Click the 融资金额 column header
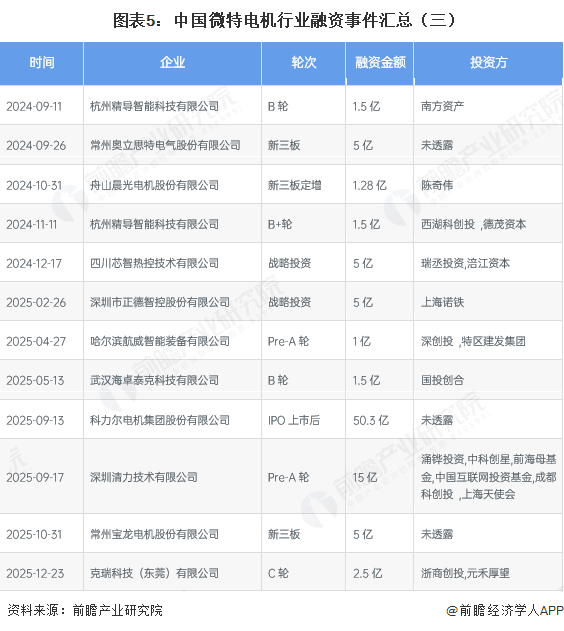This screenshot has width=564, height=631. pos(380,63)
